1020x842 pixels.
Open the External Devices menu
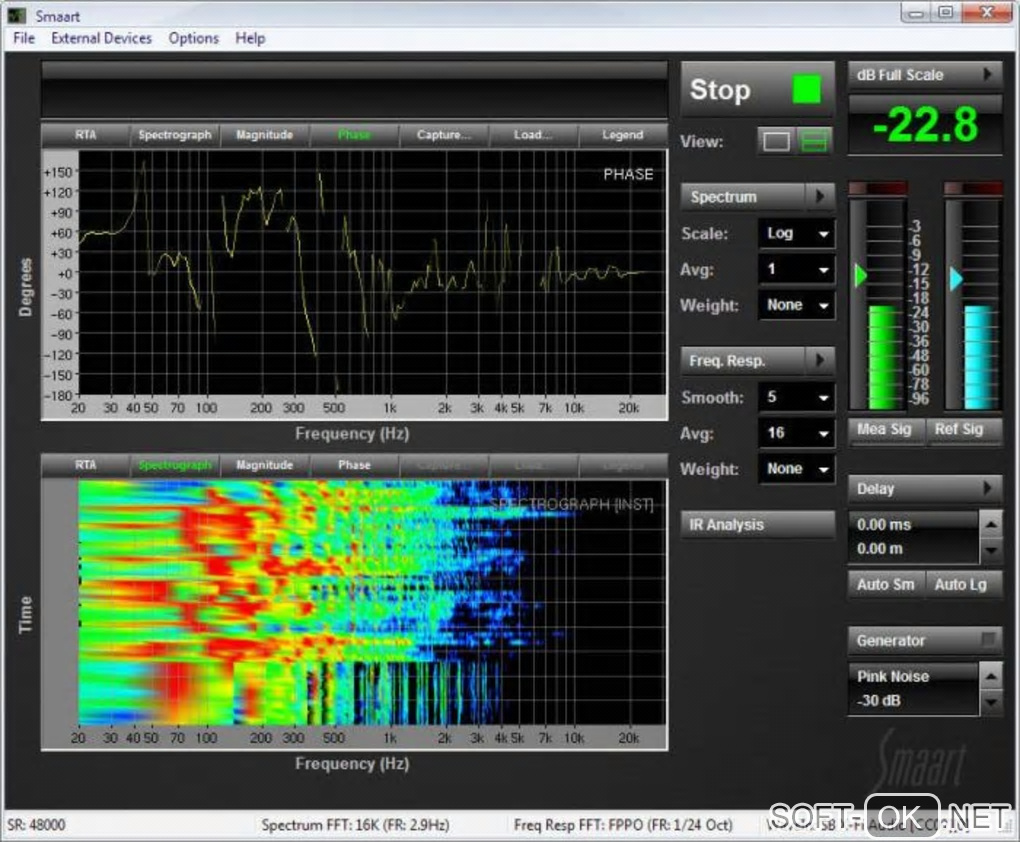pos(101,38)
